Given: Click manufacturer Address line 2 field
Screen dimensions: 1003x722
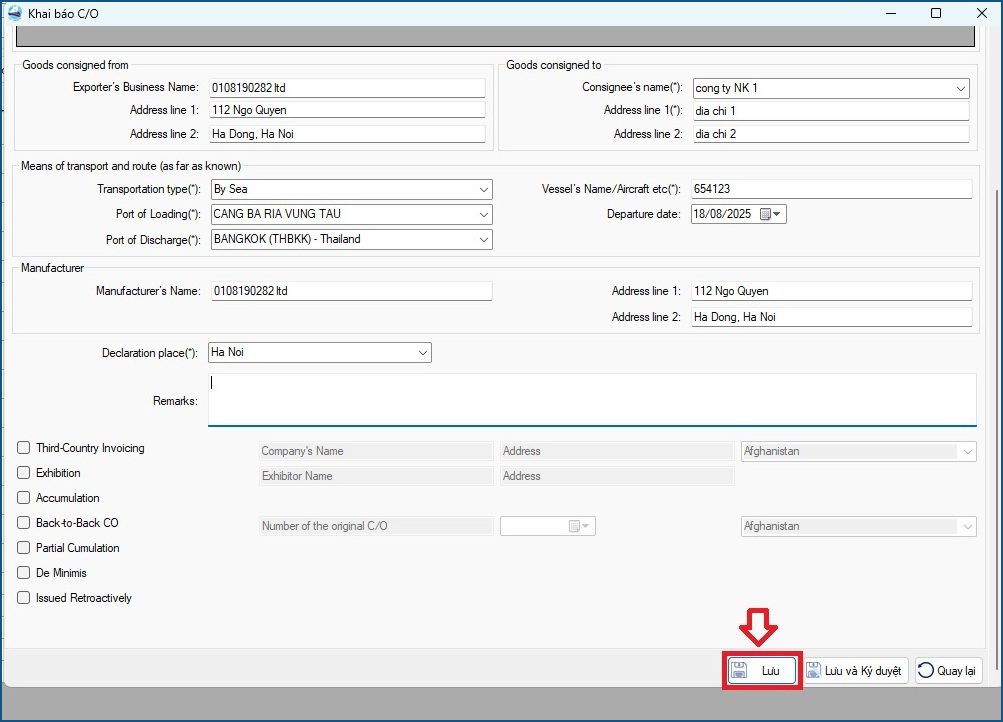Looking at the screenshot, I should (832, 317).
